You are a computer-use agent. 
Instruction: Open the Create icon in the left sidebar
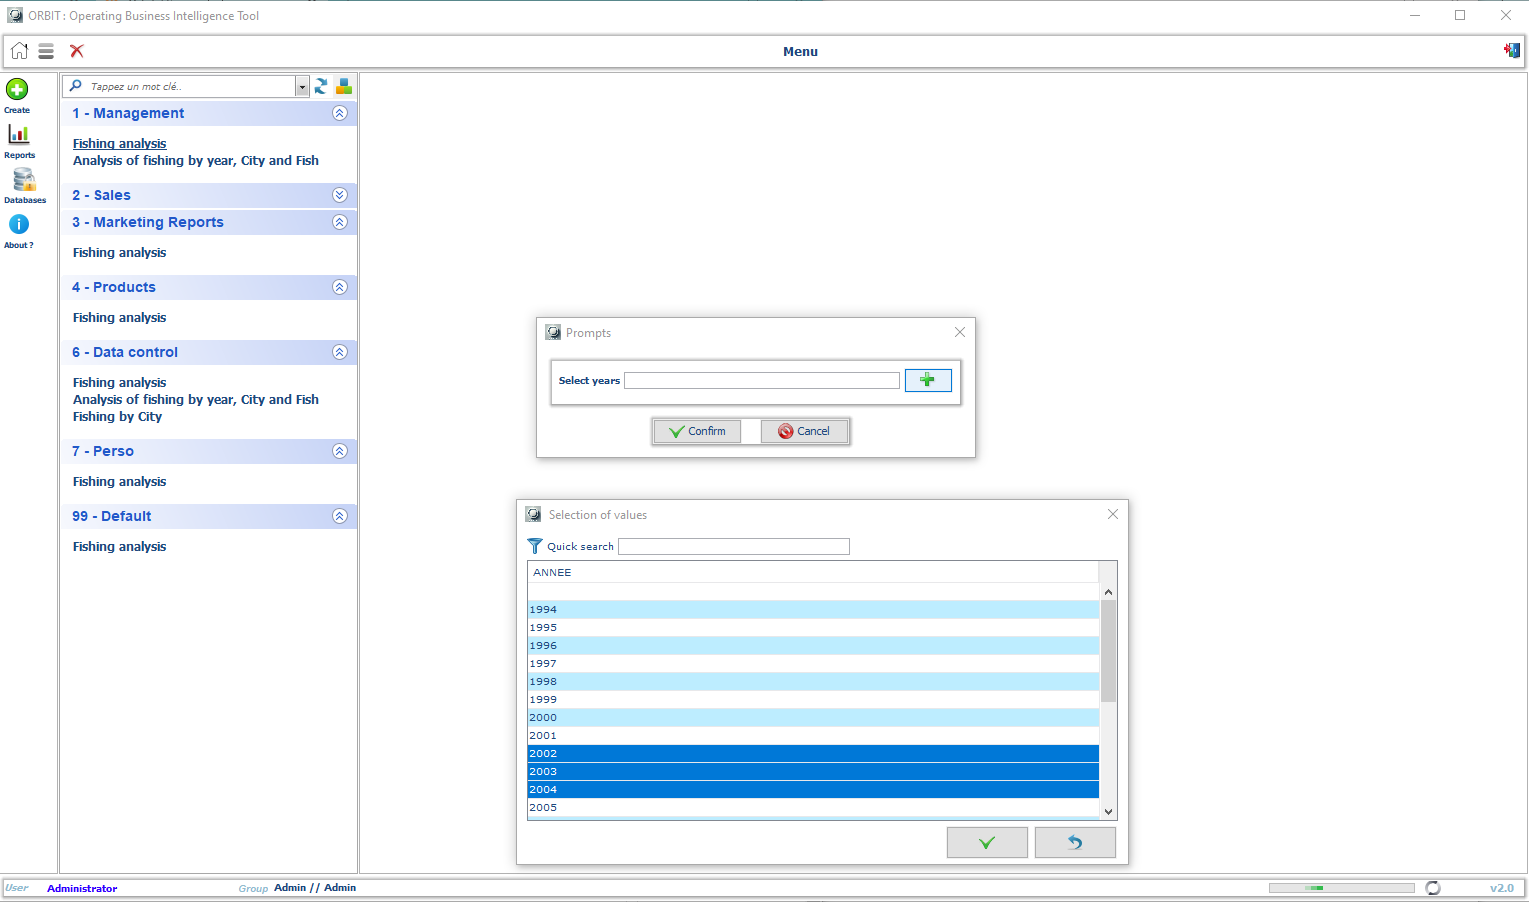pyautogui.click(x=17, y=90)
